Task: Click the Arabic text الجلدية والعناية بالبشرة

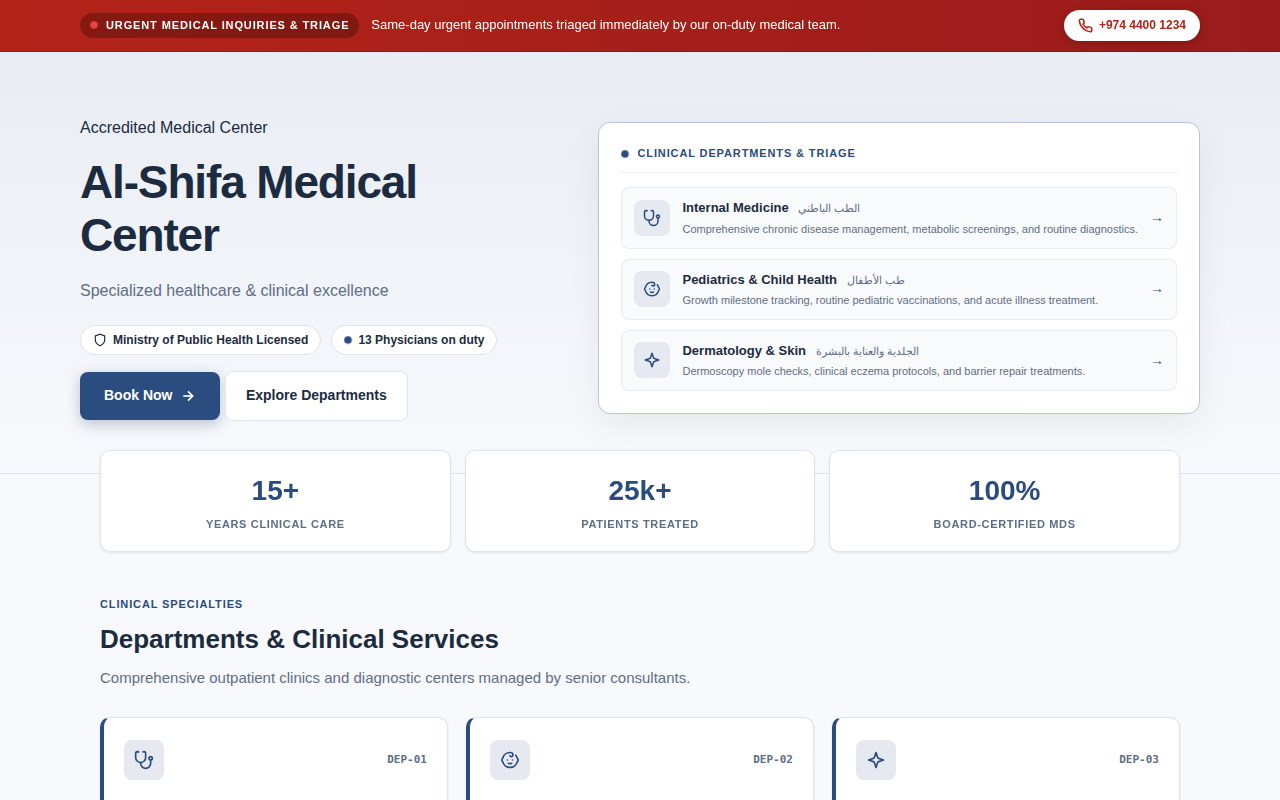Action: point(867,351)
